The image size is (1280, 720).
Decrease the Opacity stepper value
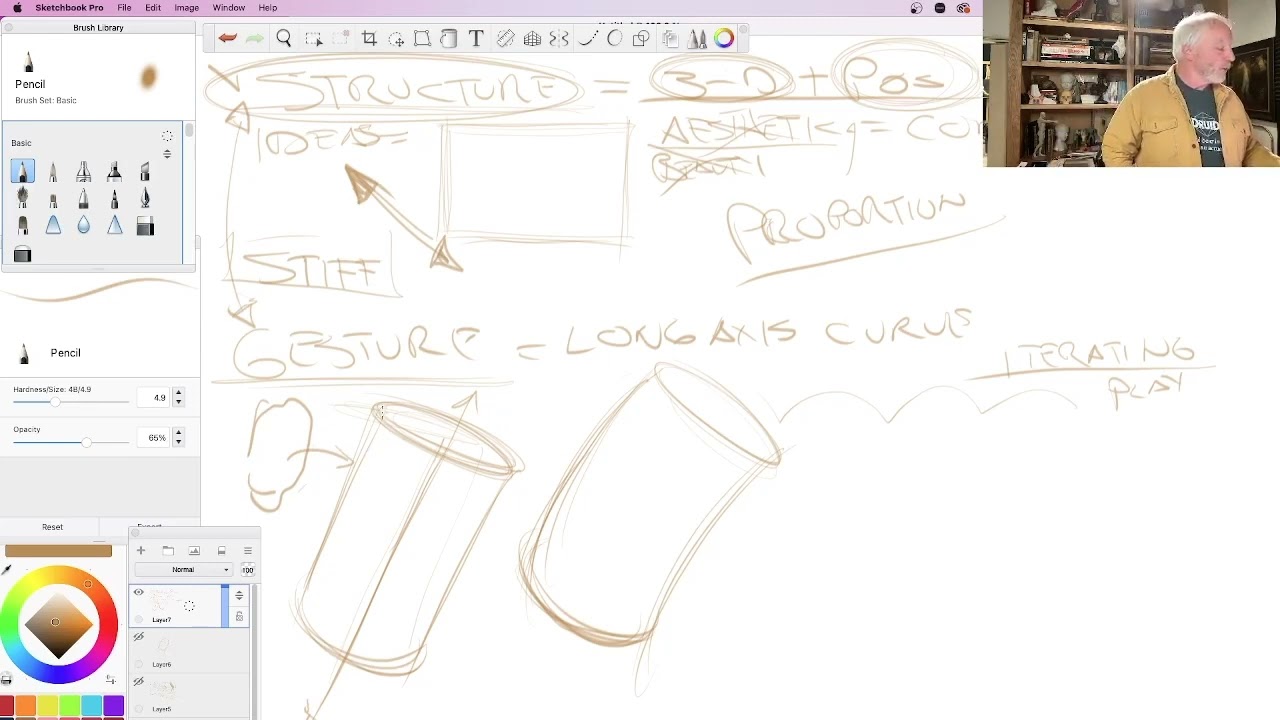pyautogui.click(x=178, y=442)
